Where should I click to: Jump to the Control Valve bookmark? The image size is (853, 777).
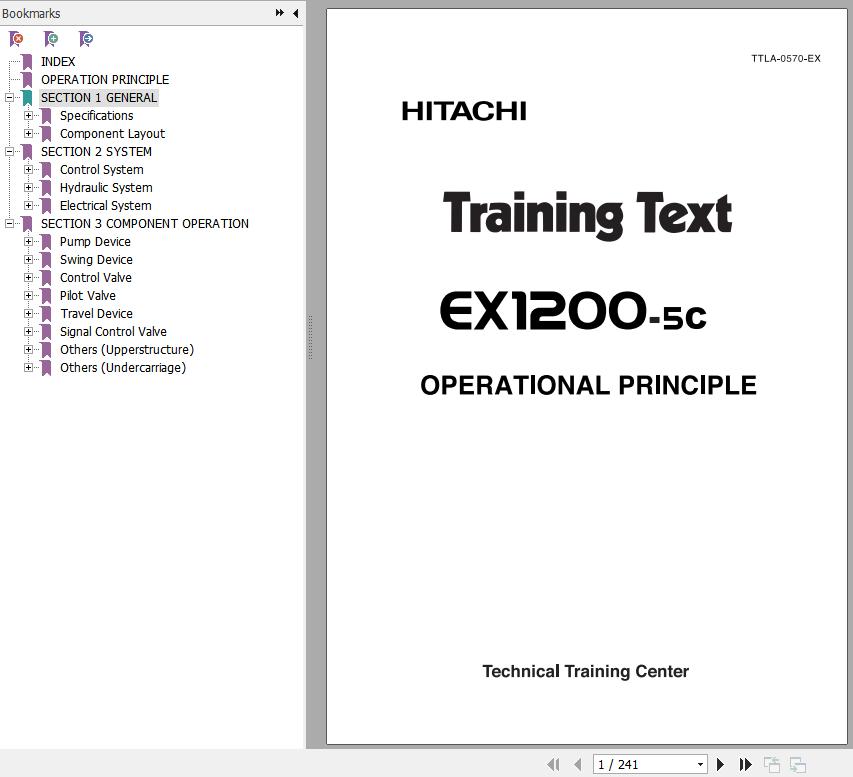tap(96, 278)
